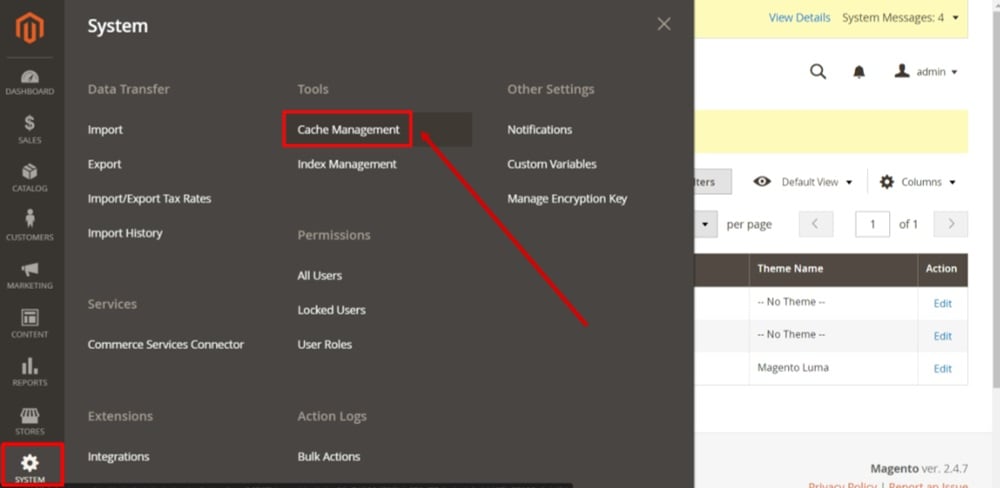Open Import/Export Tax Rates
The width and height of the screenshot is (1000, 488).
tap(149, 198)
